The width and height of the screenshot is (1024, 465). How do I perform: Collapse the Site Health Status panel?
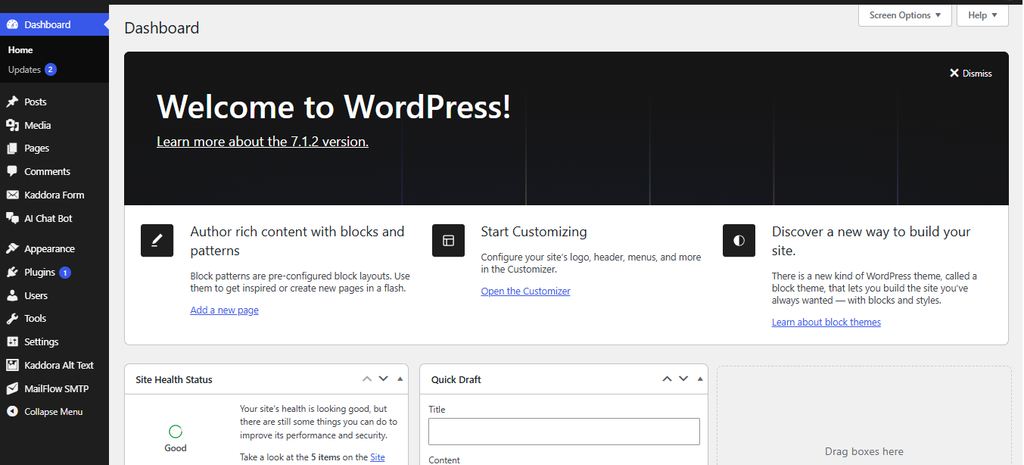click(400, 379)
